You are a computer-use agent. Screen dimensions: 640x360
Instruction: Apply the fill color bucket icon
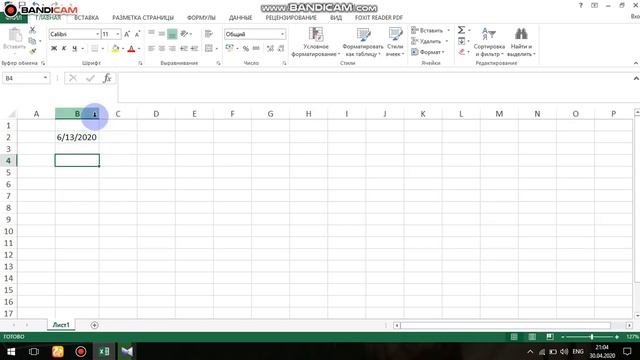point(116,49)
